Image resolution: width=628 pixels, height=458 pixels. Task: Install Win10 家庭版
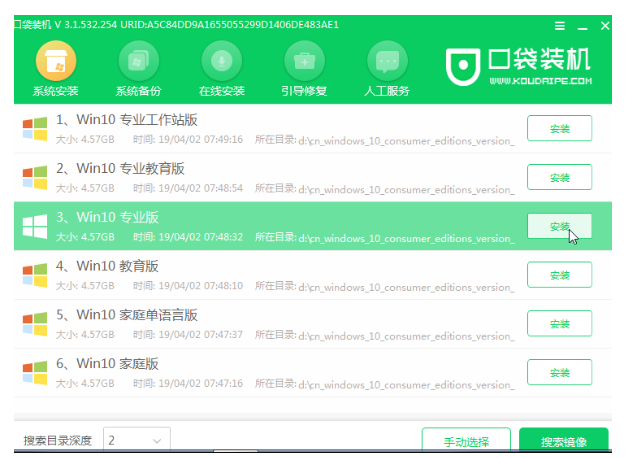pyautogui.click(x=558, y=372)
